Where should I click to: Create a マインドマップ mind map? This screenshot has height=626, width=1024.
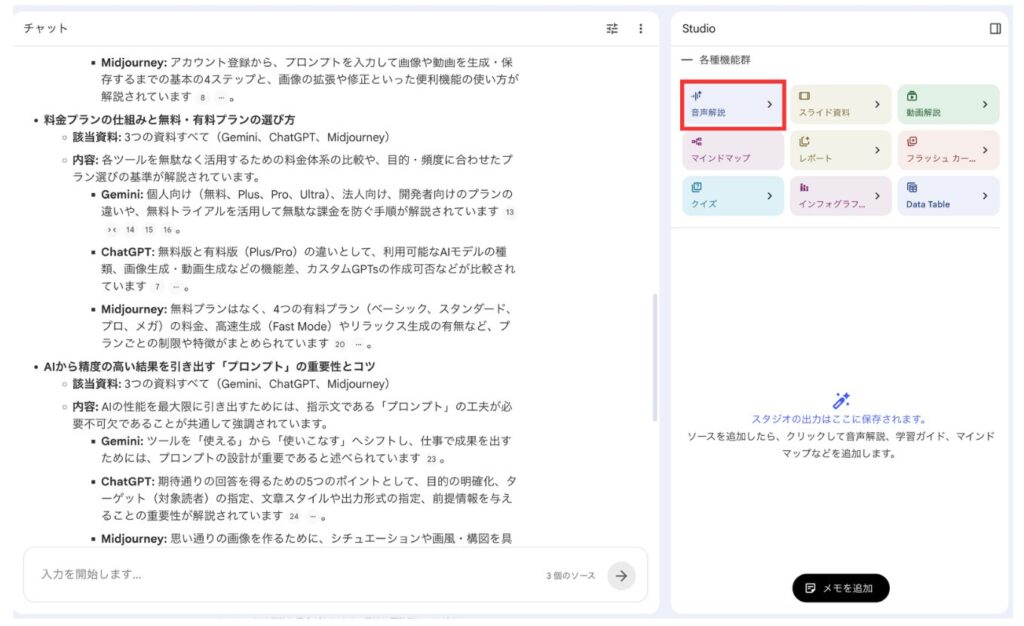tap(733, 150)
